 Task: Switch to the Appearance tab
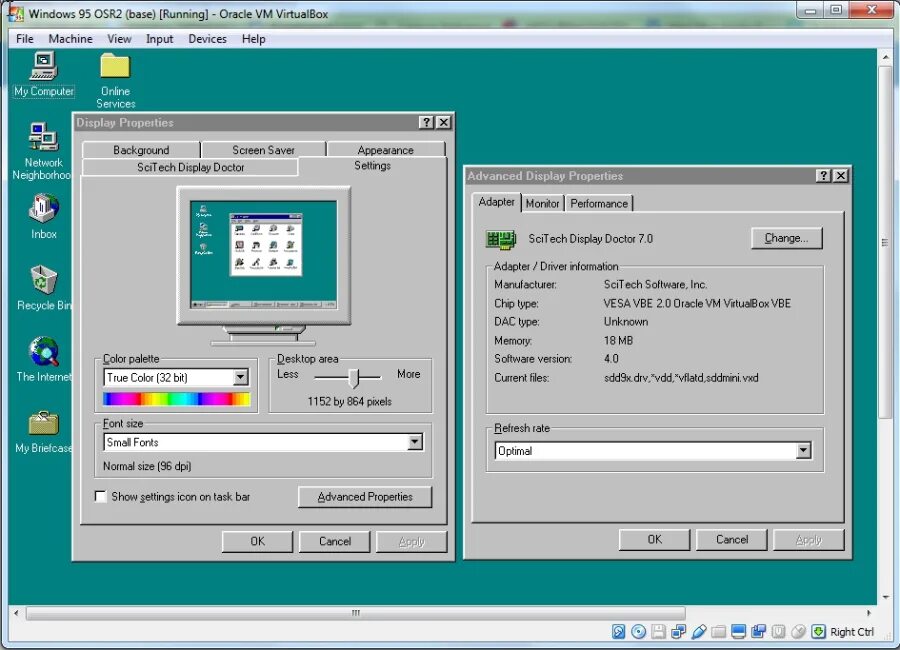[386, 150]
